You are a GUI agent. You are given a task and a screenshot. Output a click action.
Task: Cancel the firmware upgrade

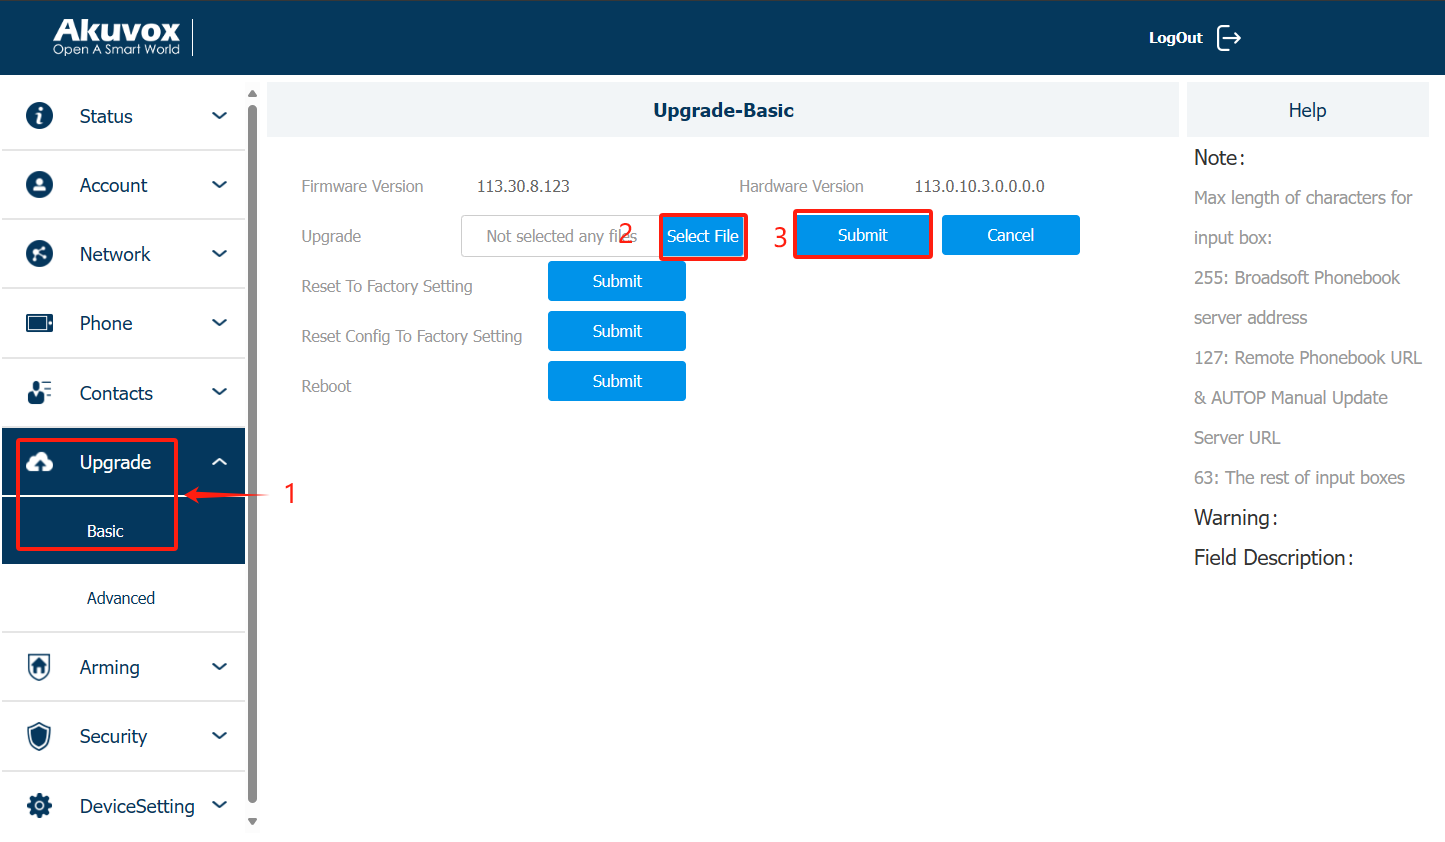(x=1010, y=235)
